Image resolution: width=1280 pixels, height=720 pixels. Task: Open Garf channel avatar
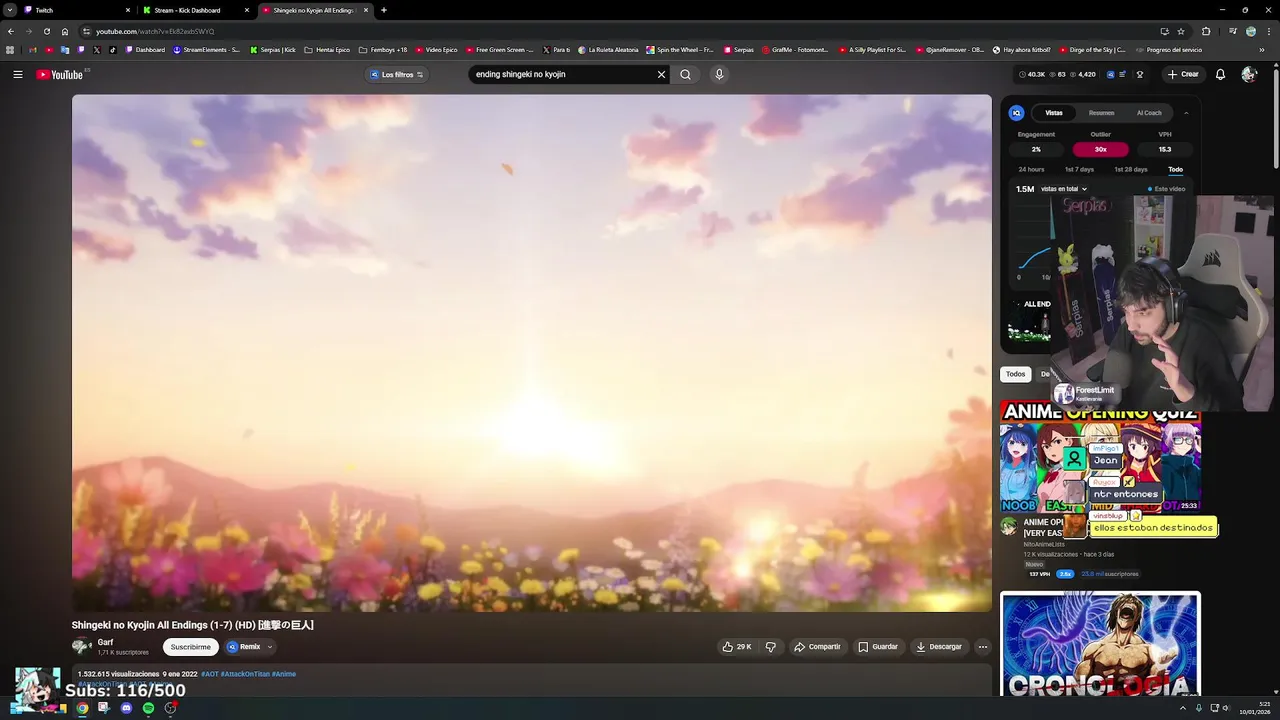click(81, 647)
